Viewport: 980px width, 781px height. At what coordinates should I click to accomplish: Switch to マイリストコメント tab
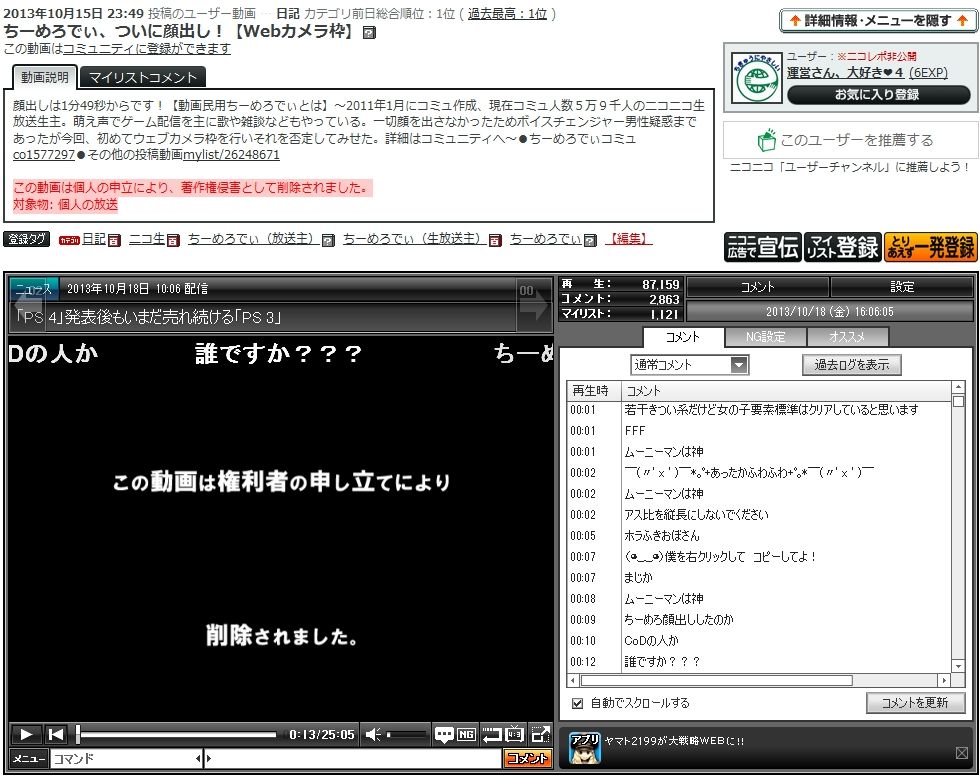point(142,77)
